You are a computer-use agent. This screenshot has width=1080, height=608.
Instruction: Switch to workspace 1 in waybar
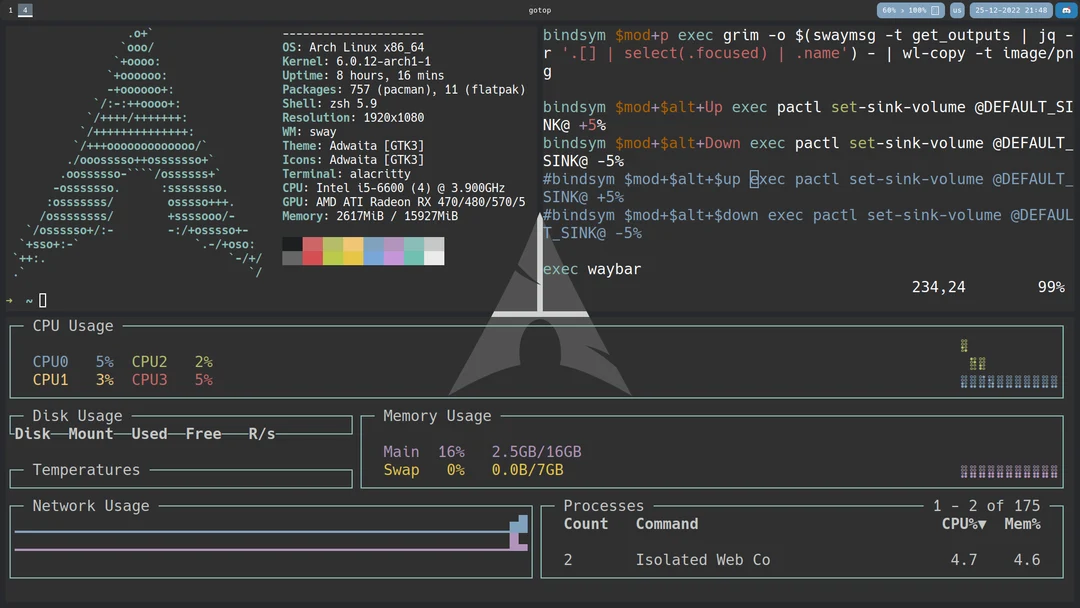[8, 10]
